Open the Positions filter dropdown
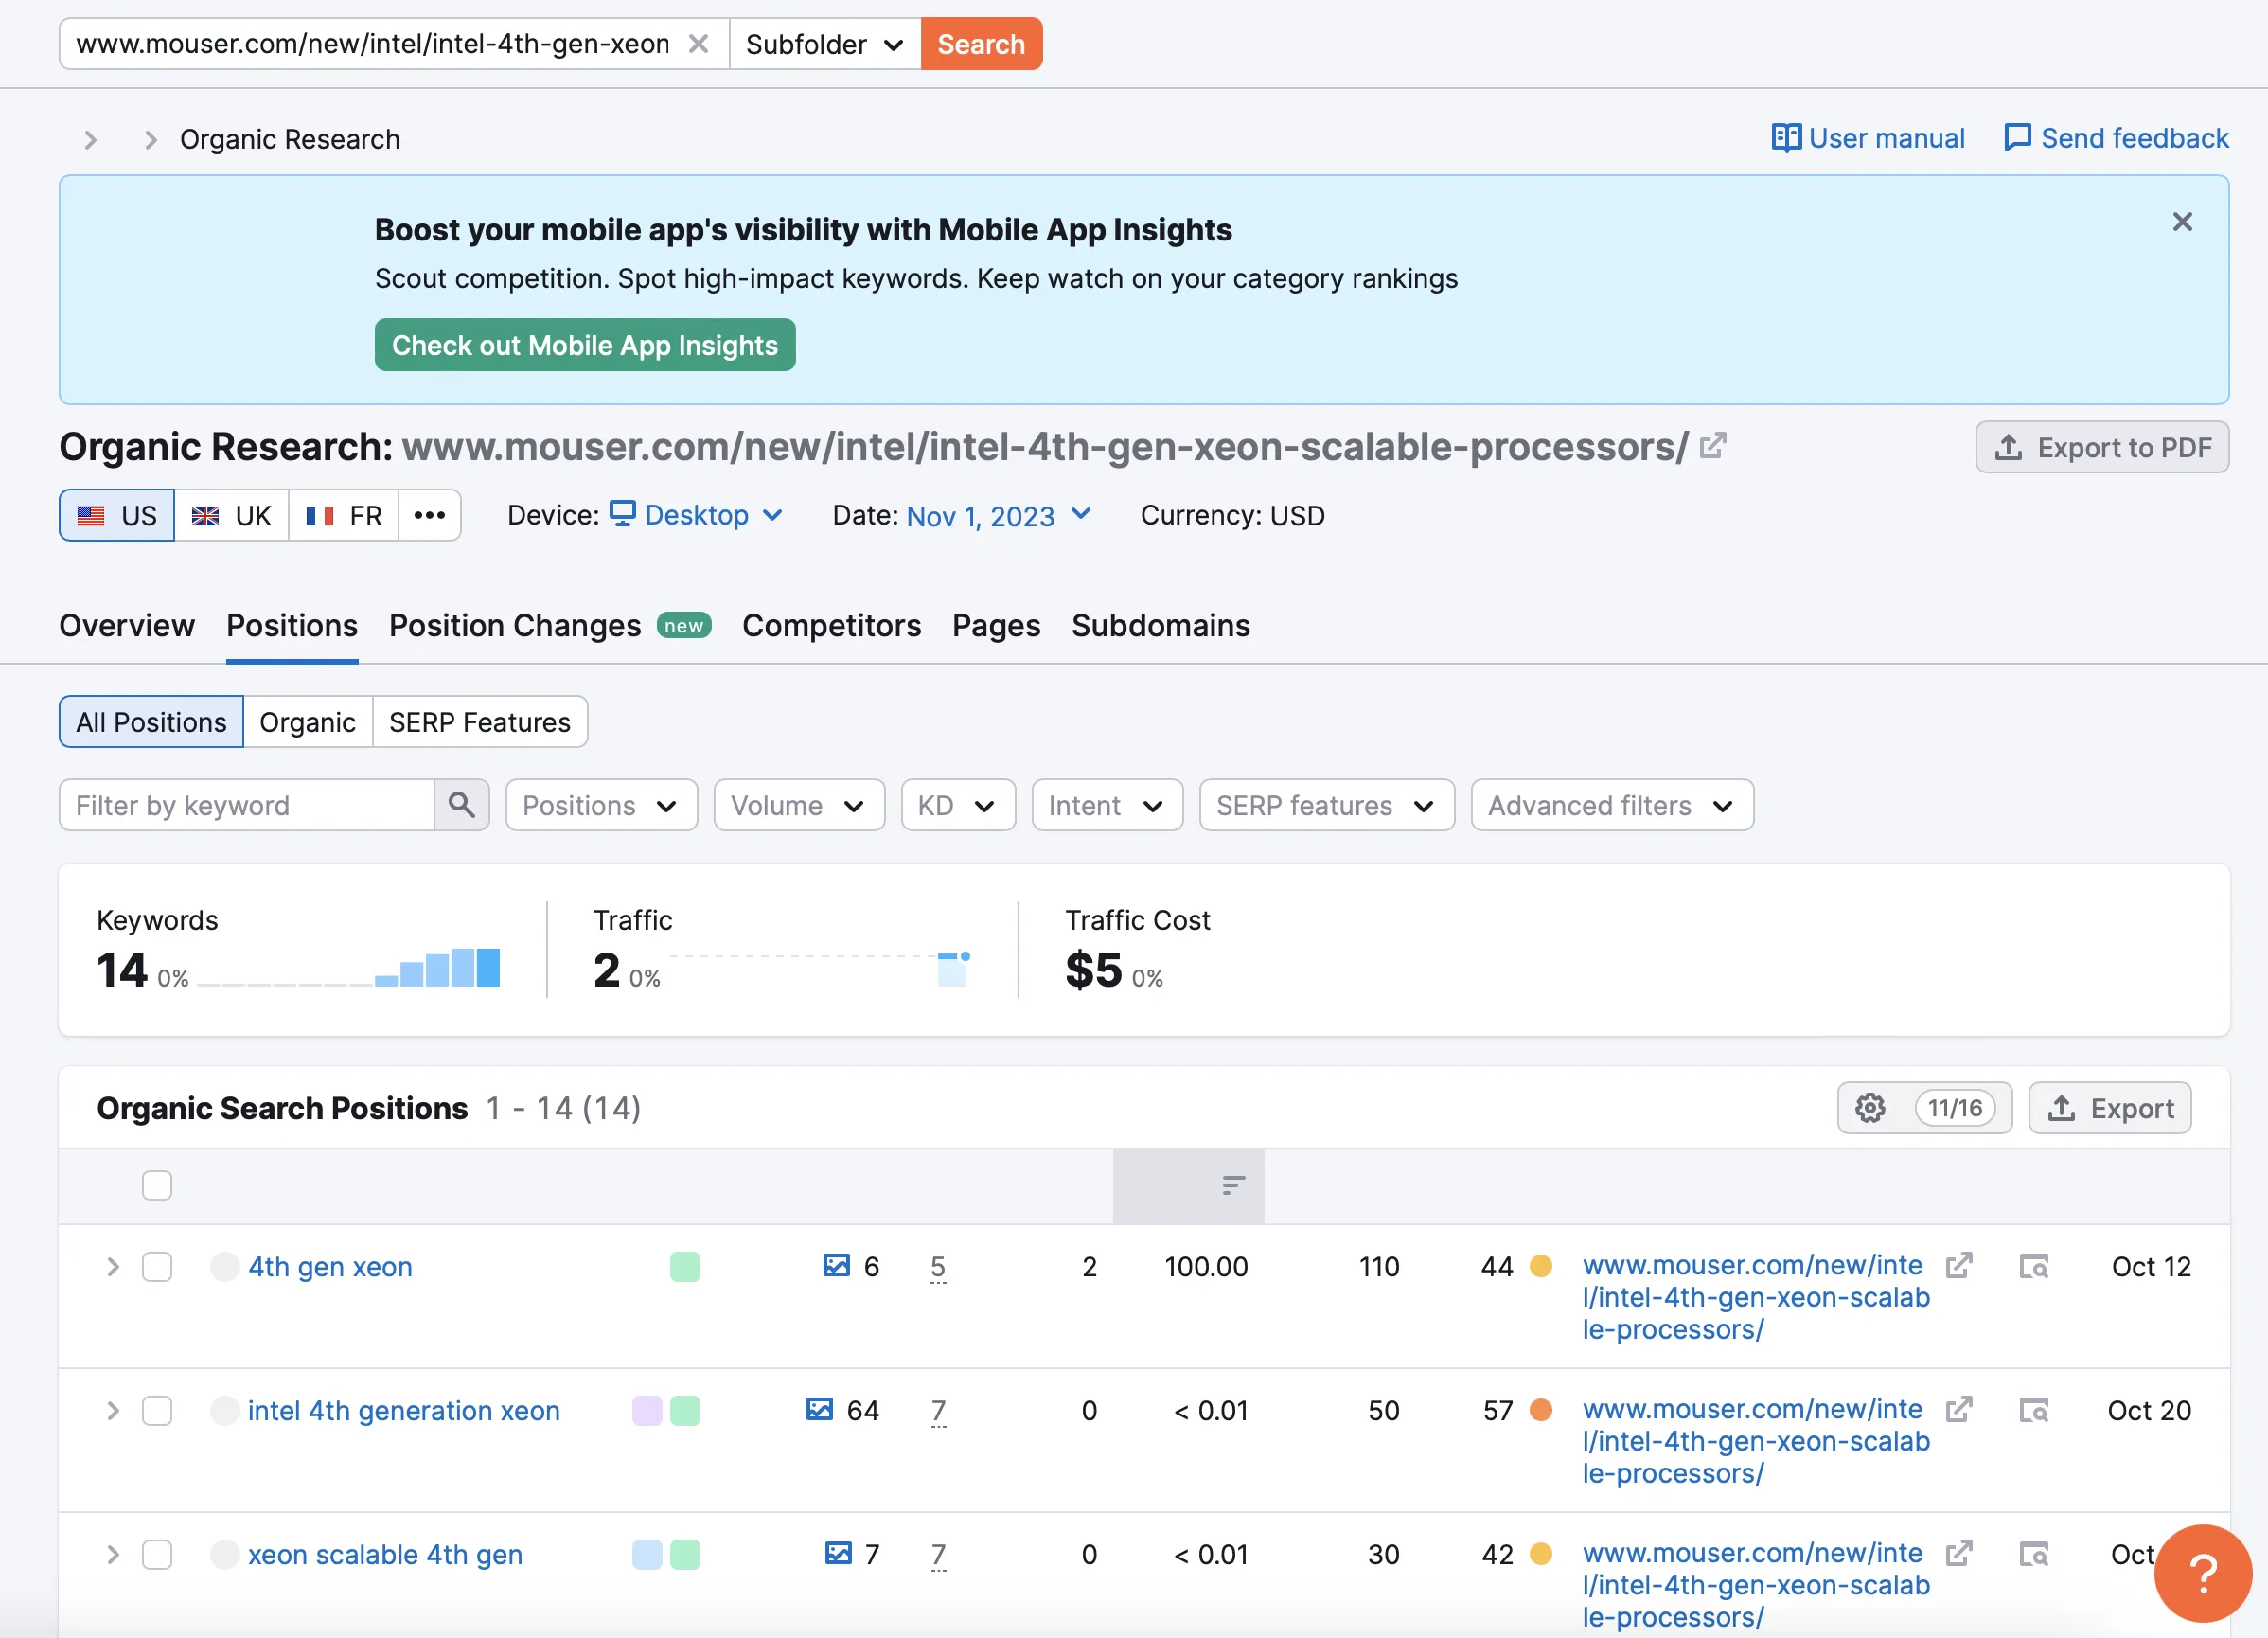Screen dimensions: 2268x1638 tap(601, 805)
